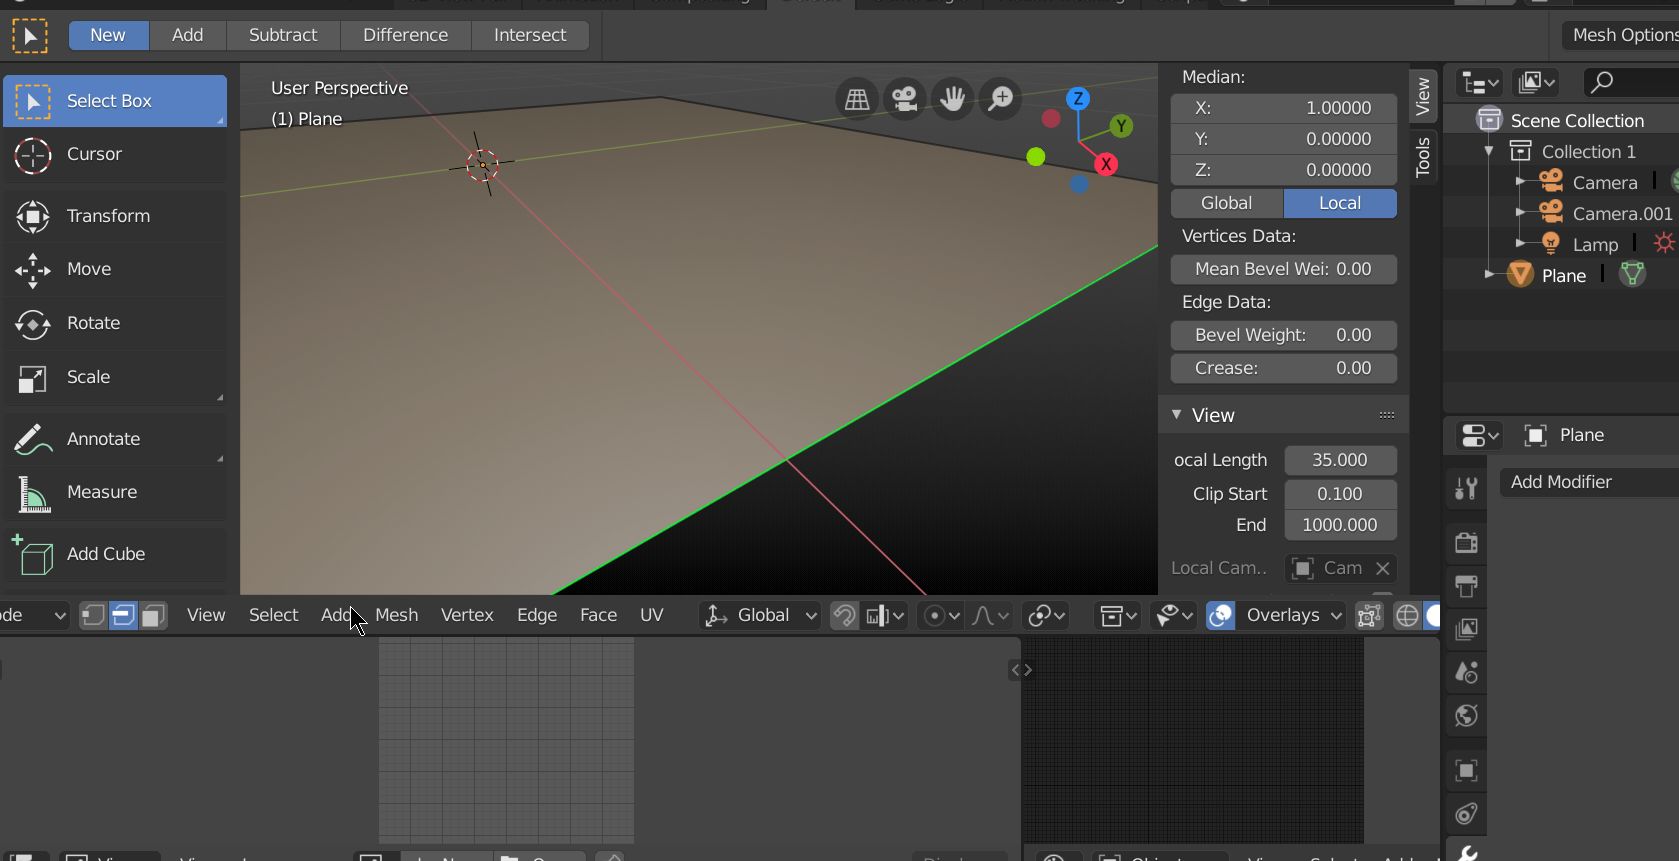Collapse the Collection 1 tree
Image resolution: width=1679 pixels, height=861 pixels.
pos(1489,151)
